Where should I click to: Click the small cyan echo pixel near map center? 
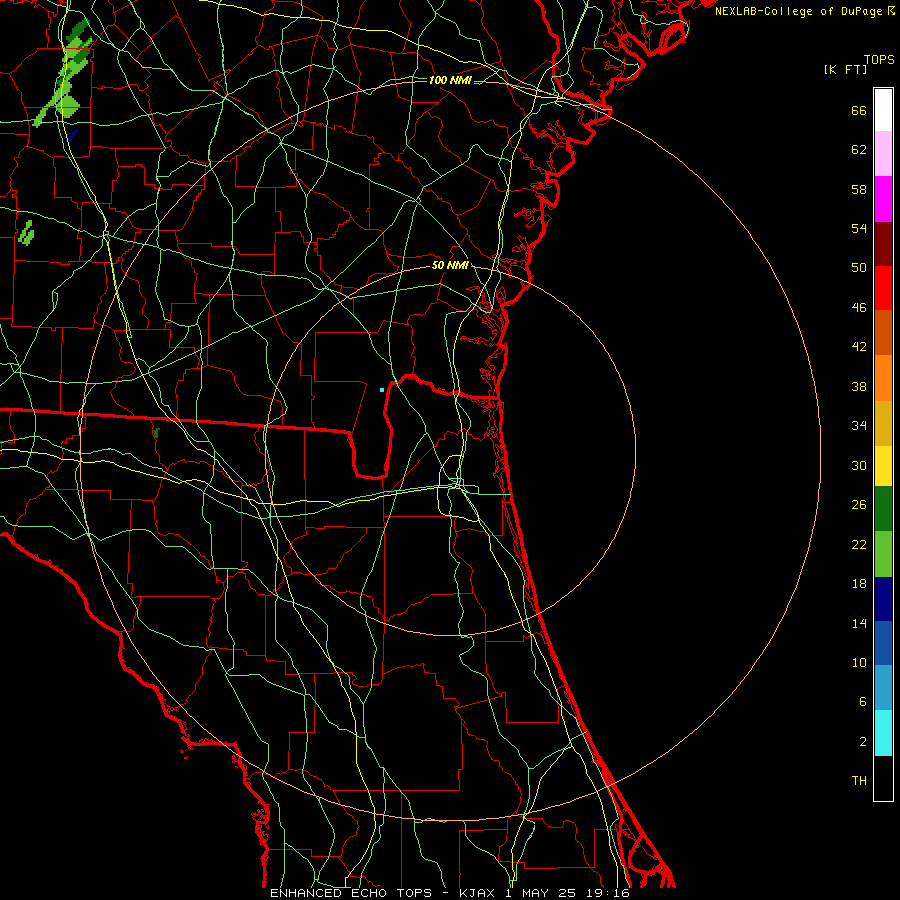pos(382,390)
